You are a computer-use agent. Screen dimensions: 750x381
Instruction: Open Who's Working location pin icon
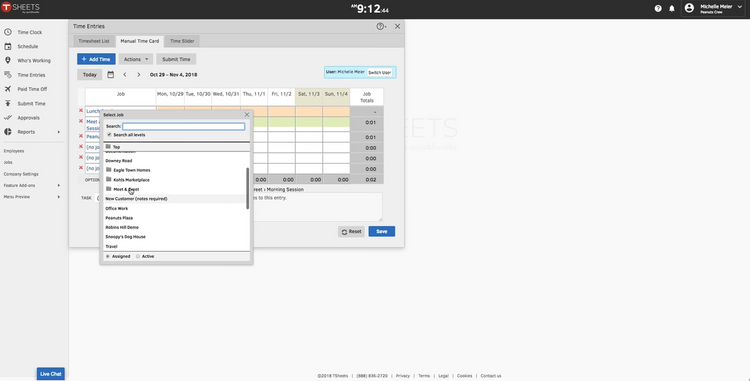click(x=8, y=60)
